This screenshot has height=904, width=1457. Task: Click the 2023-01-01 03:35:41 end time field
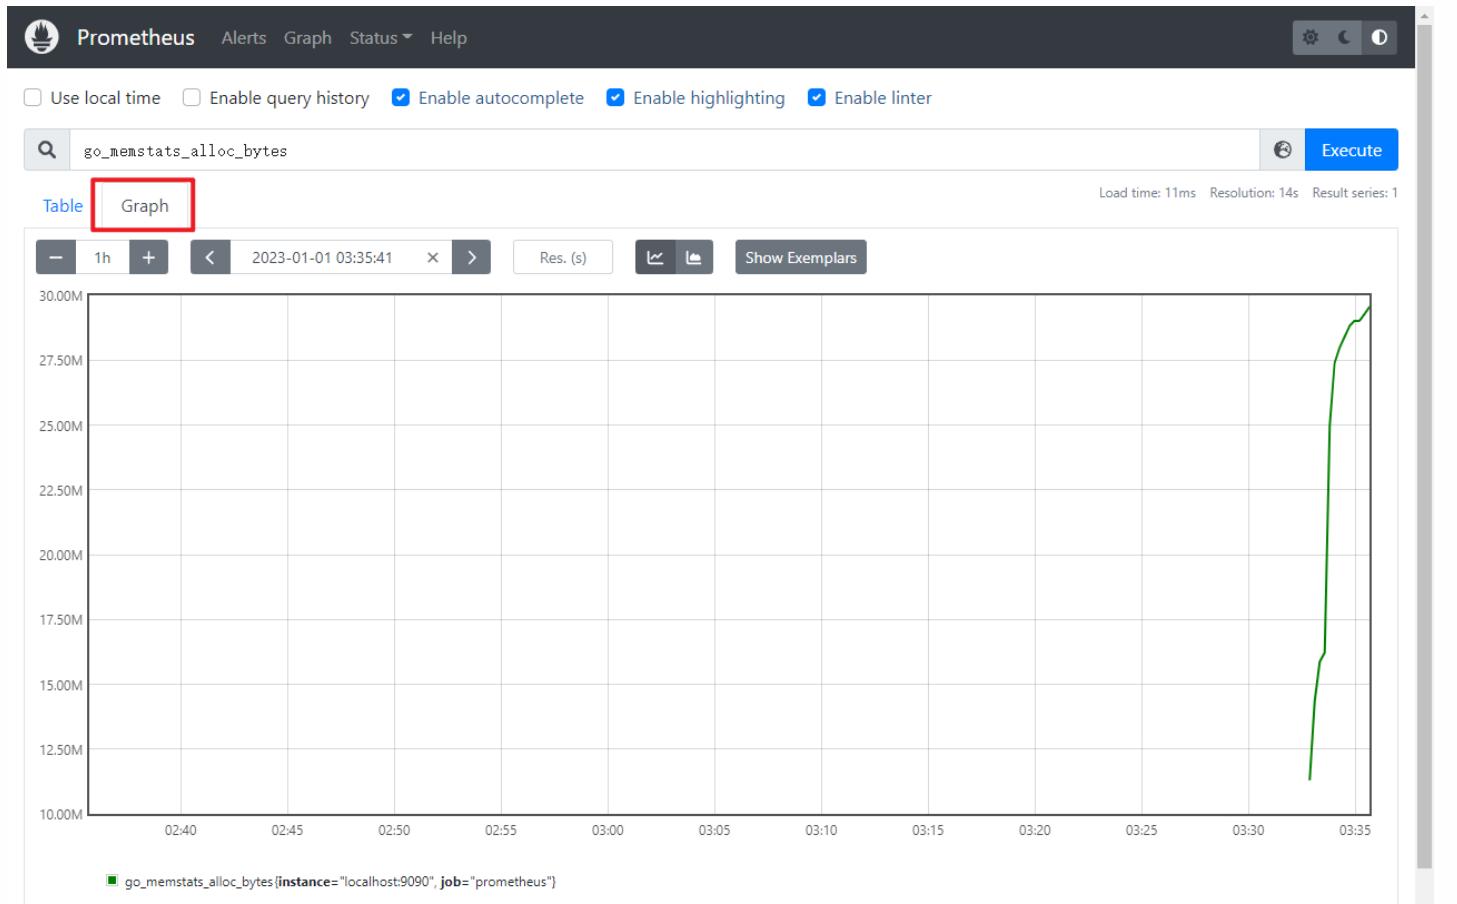tap(322, 257)
